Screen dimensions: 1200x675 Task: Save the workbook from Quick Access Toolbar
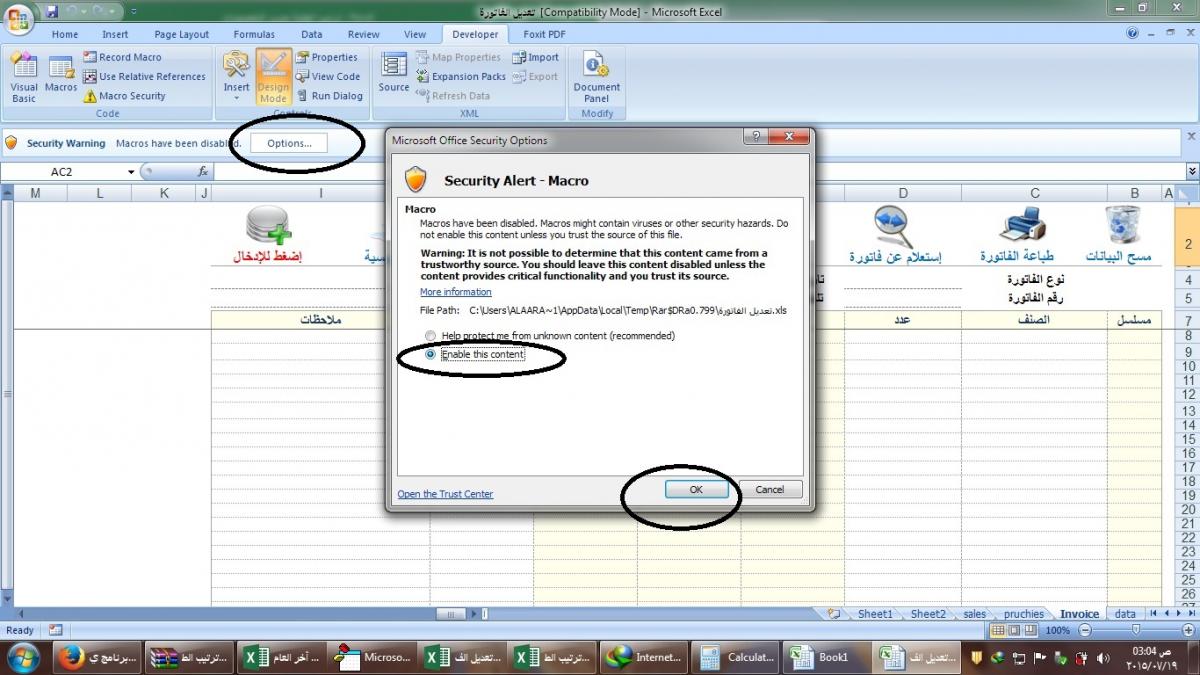pos(52,11)
